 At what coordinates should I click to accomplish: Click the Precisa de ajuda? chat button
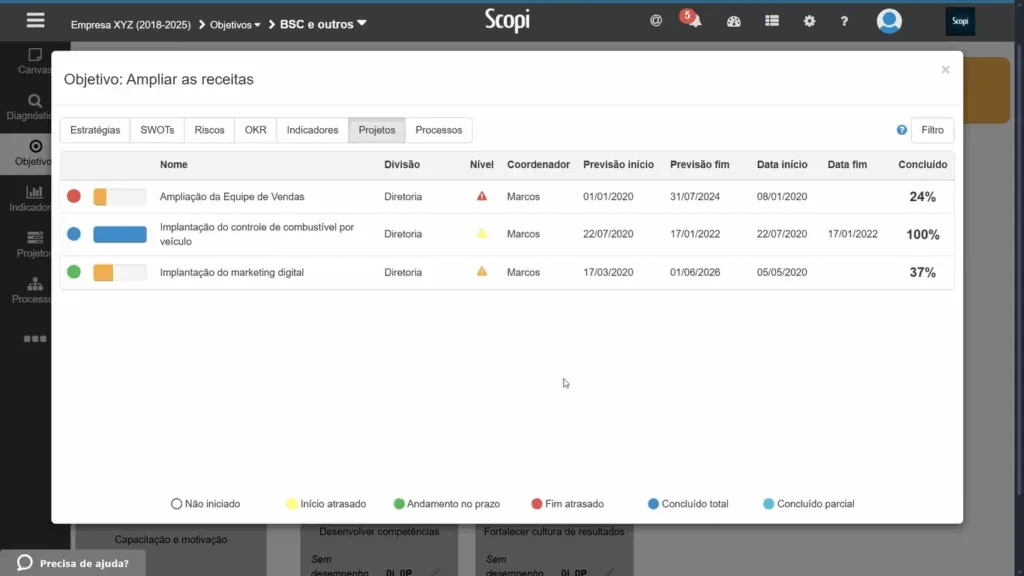click(x=72, y=563)
